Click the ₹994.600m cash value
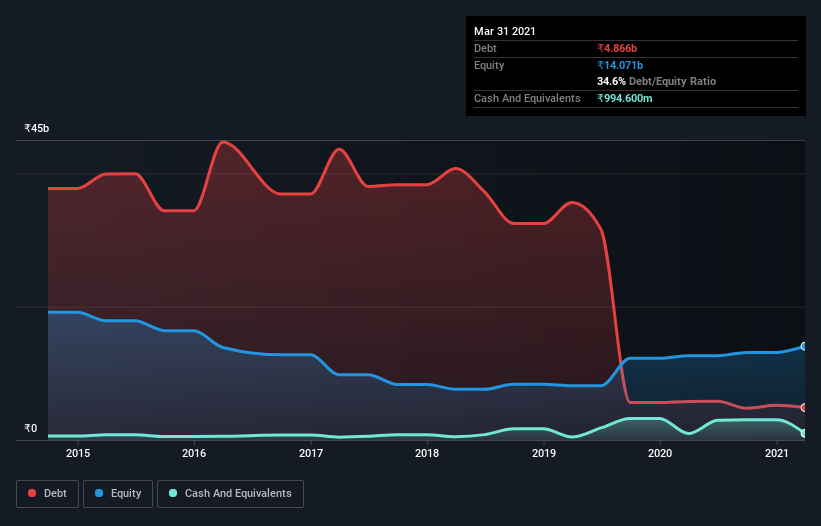 tap(625, 98)
